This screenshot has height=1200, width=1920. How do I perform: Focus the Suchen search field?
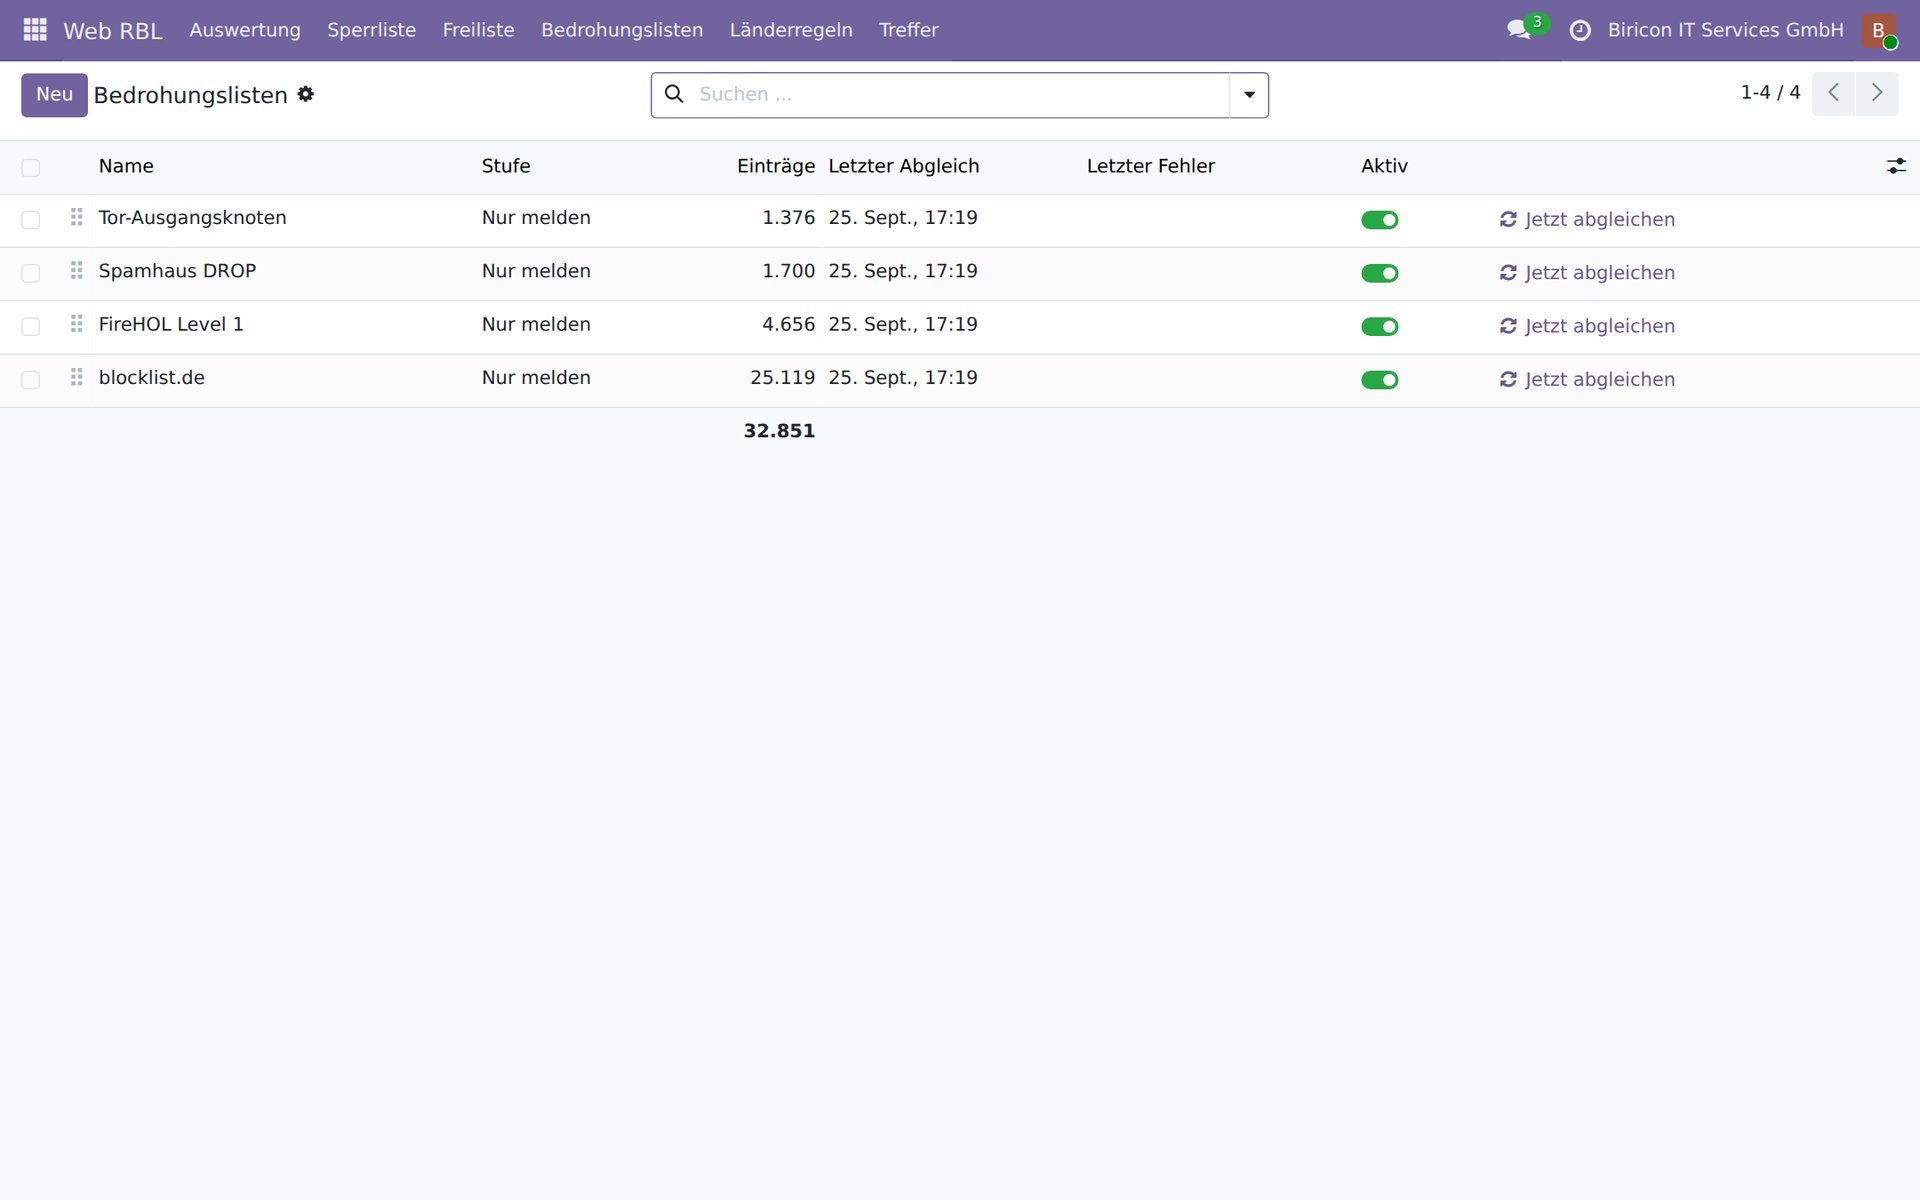960,94
